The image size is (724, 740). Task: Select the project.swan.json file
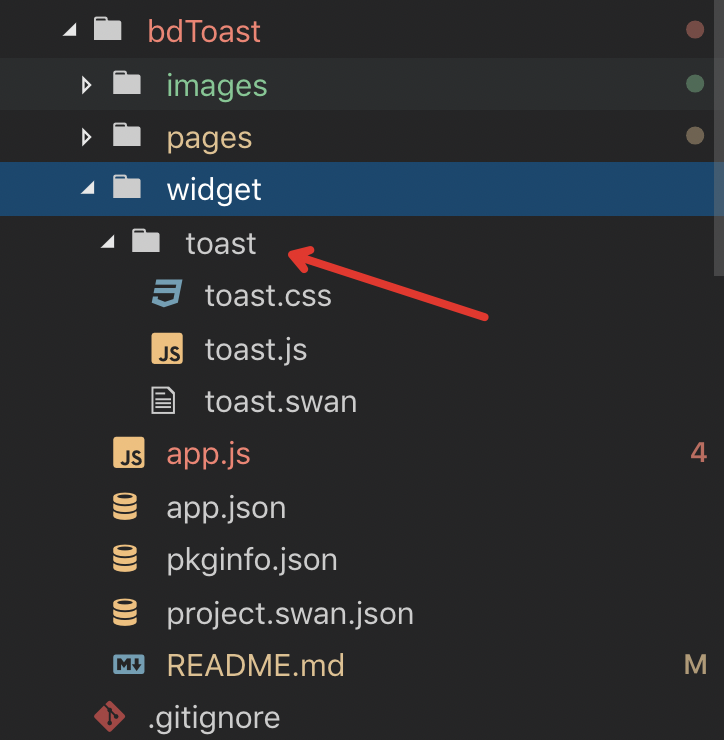[x=290, y=612]
